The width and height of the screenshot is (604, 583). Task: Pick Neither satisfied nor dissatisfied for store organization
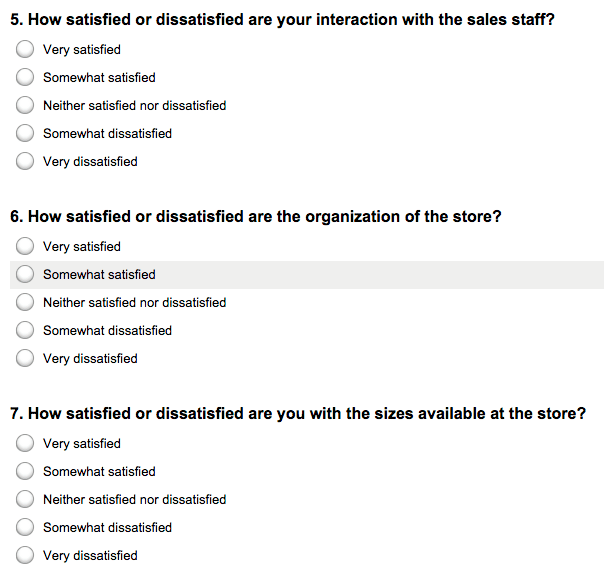pos(25,302)
